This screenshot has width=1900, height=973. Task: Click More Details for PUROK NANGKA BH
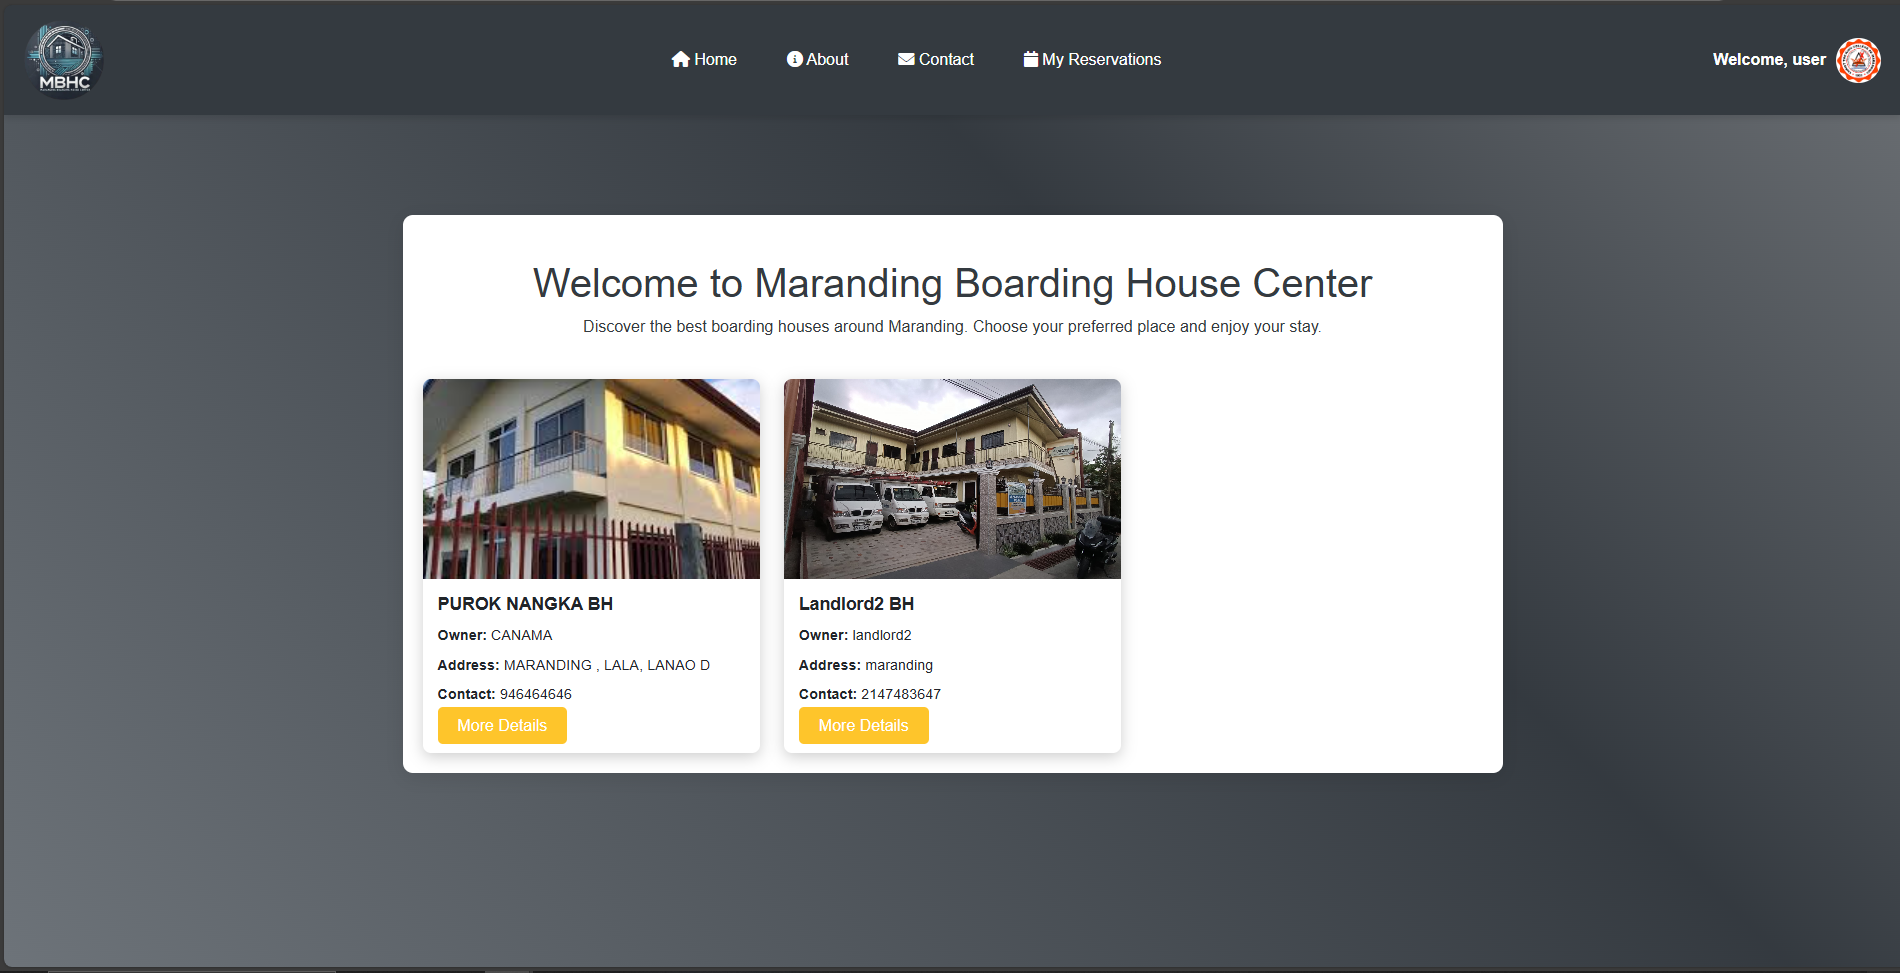pyautogui.click(x=501, y=725)
